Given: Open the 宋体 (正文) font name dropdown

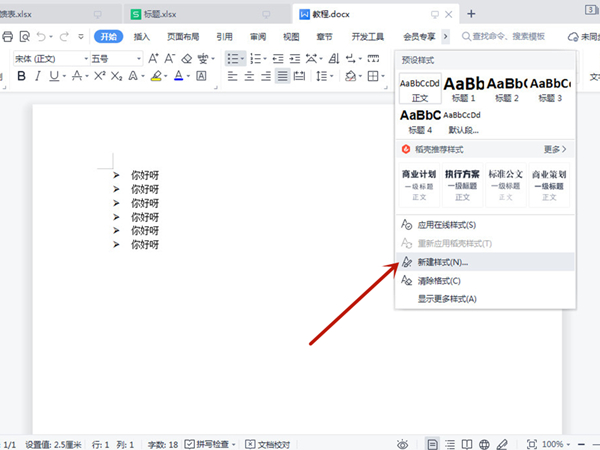Looking at the screenshot, I should pyautogui.click(x=45, y=58).
